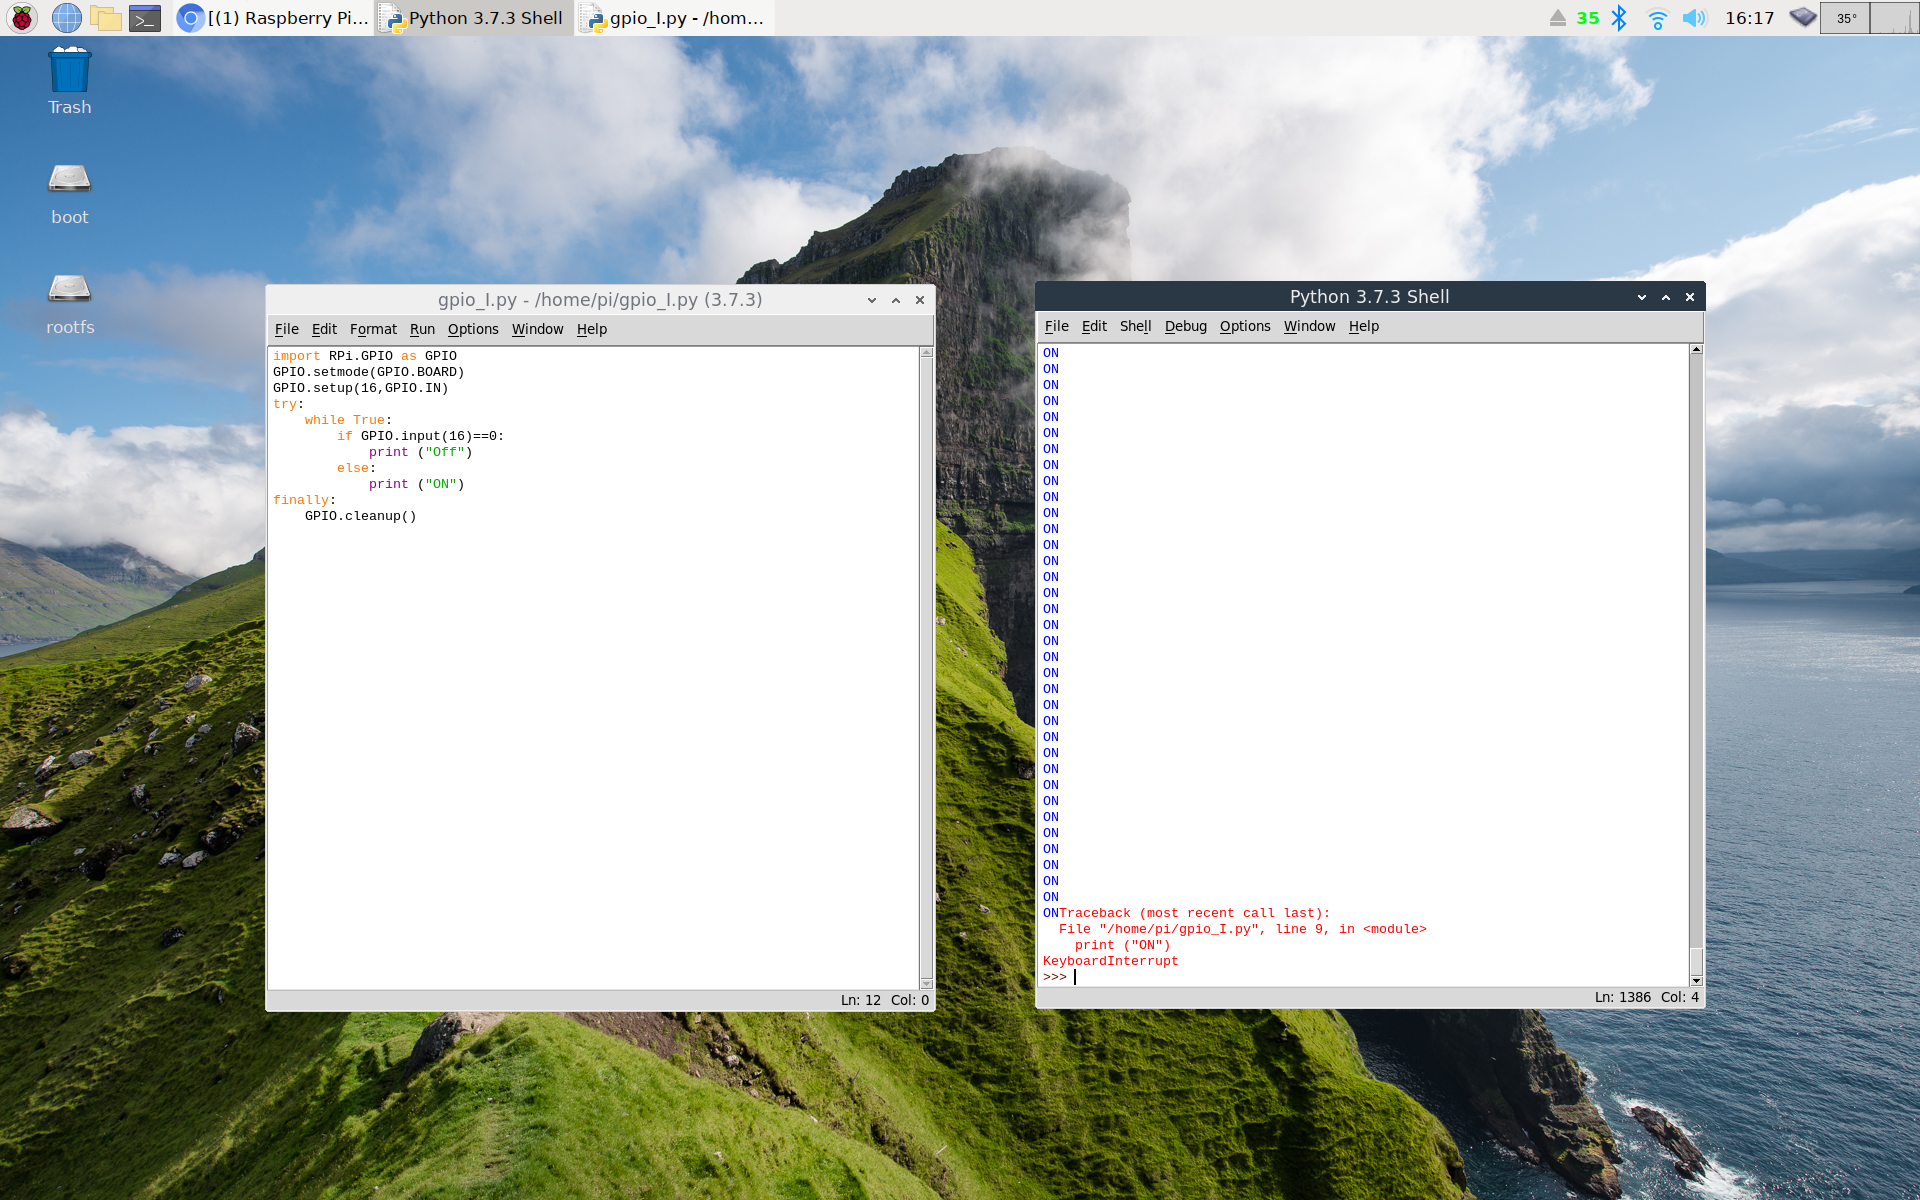1920x1200 pixels.
Task: Open the file manager folder icon
Action: [x=105, y=18]
